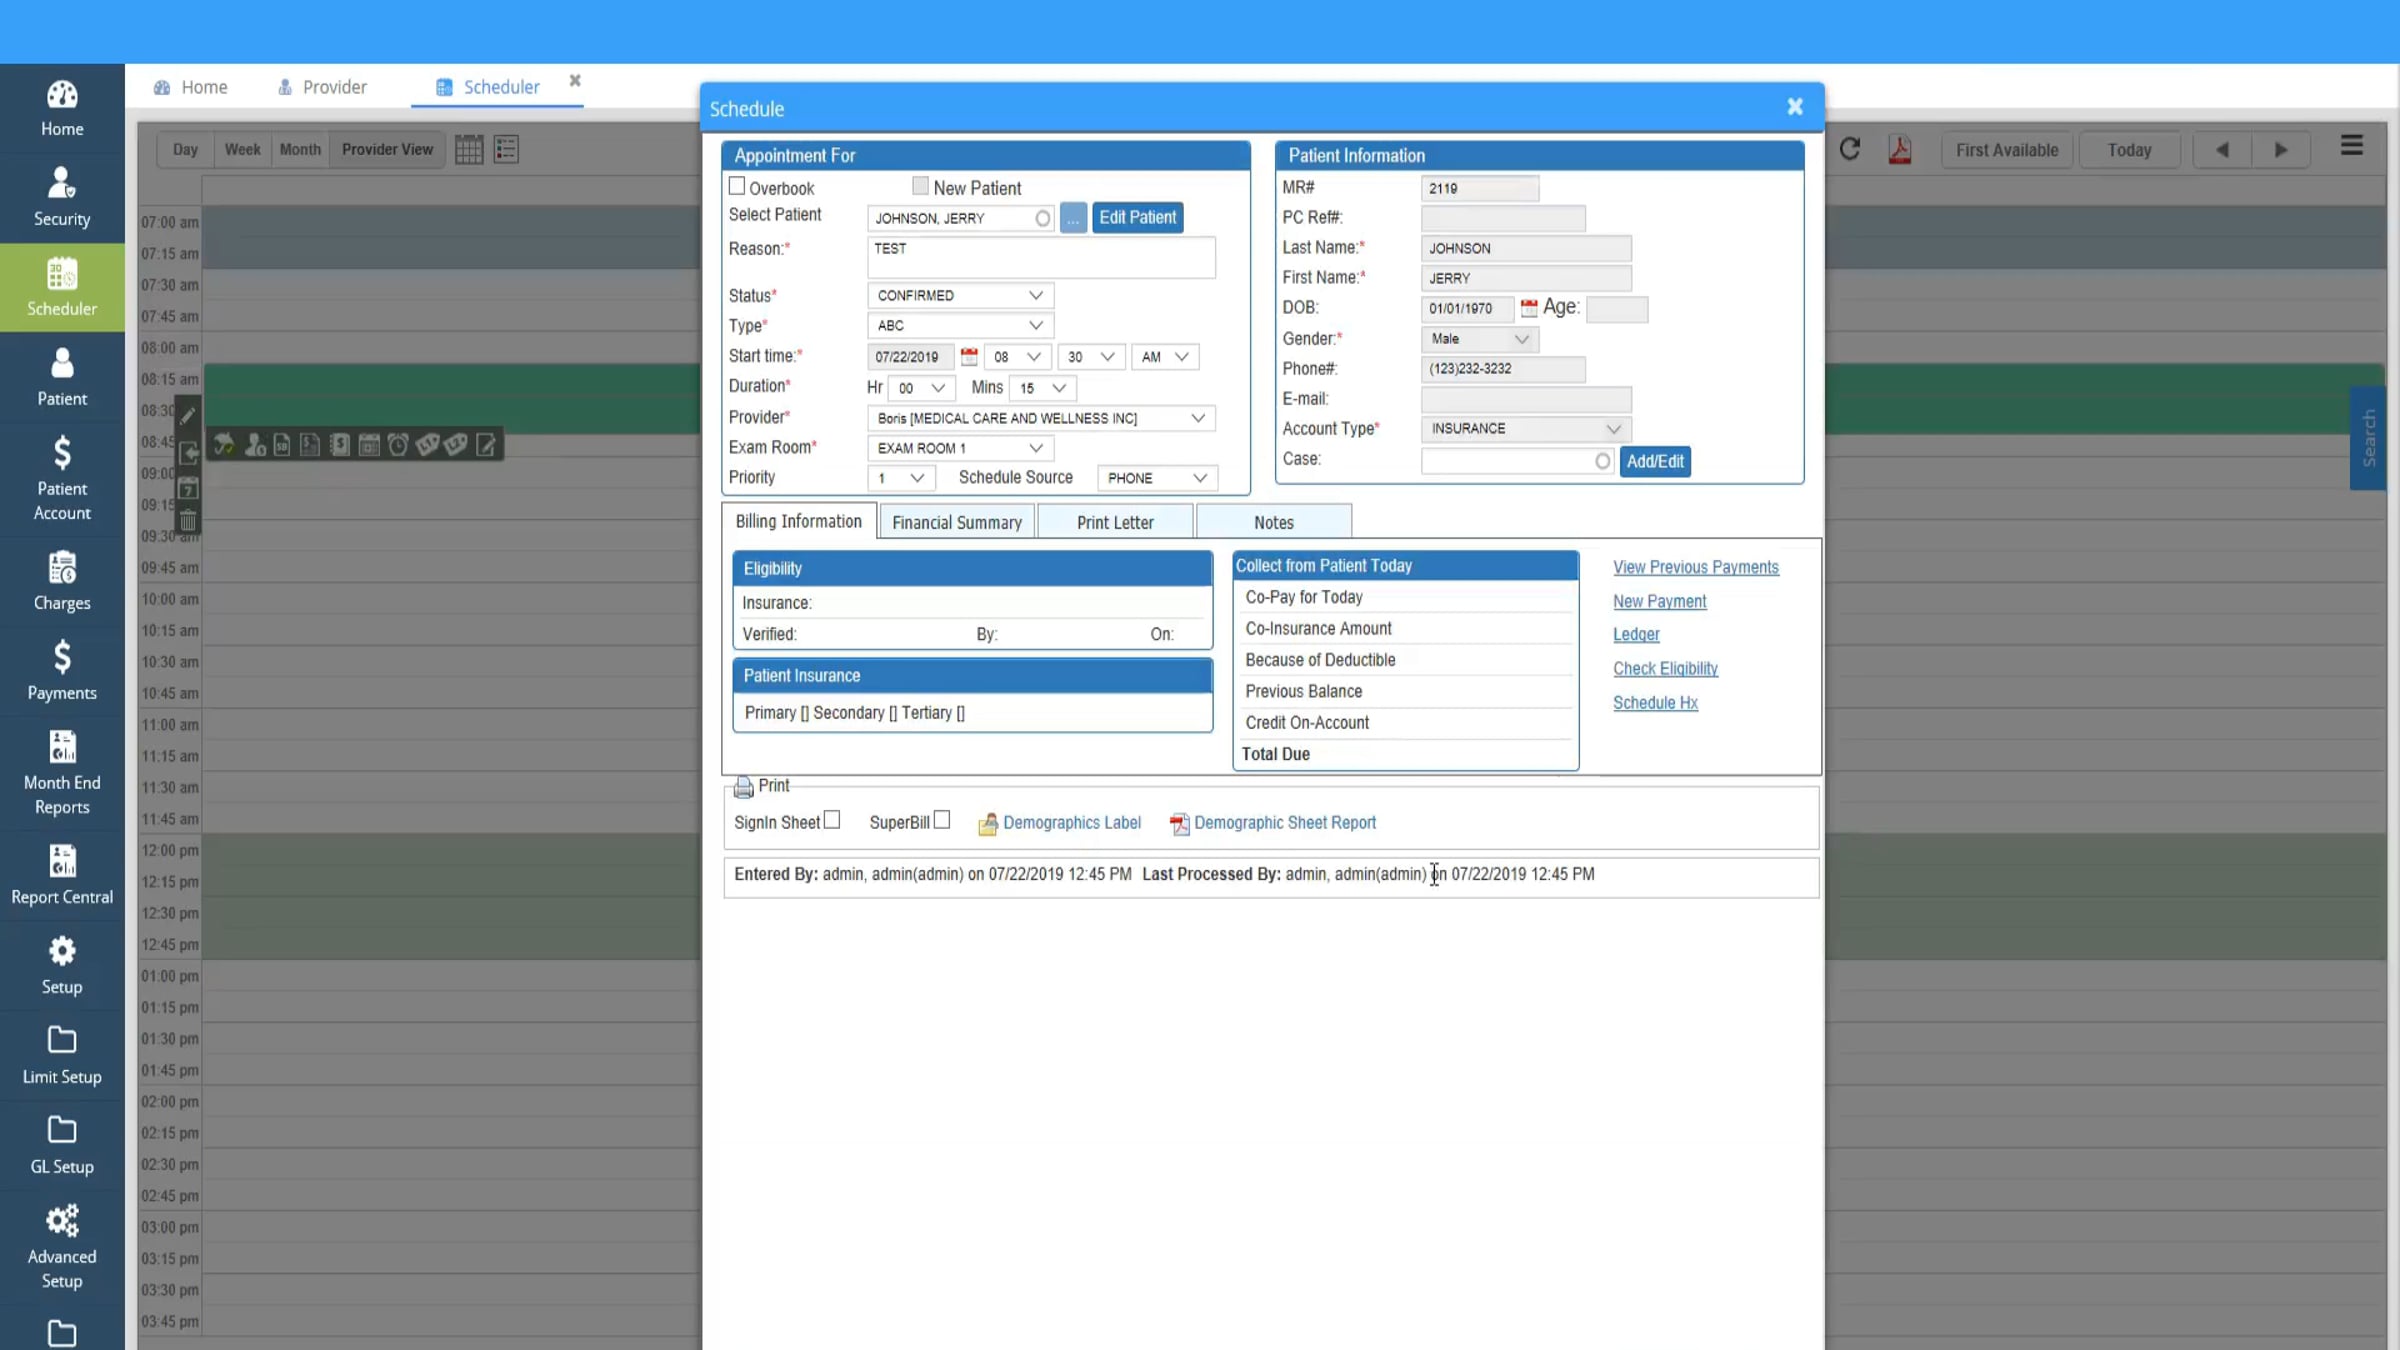Open the Security section in the sidebar

(x=62, y=197)
